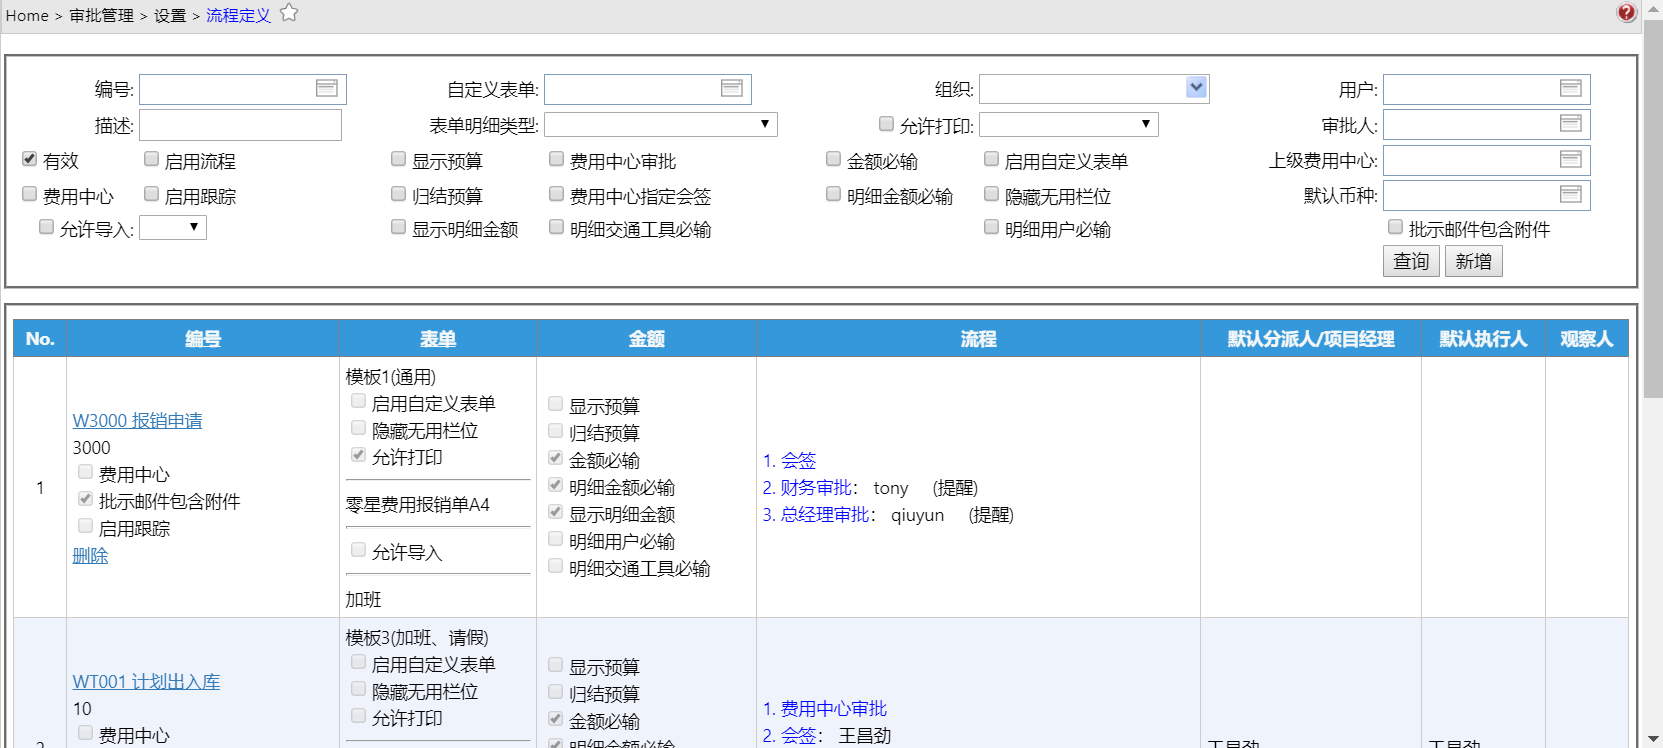Select text 模板3(加班、请假)

[417, 638]
